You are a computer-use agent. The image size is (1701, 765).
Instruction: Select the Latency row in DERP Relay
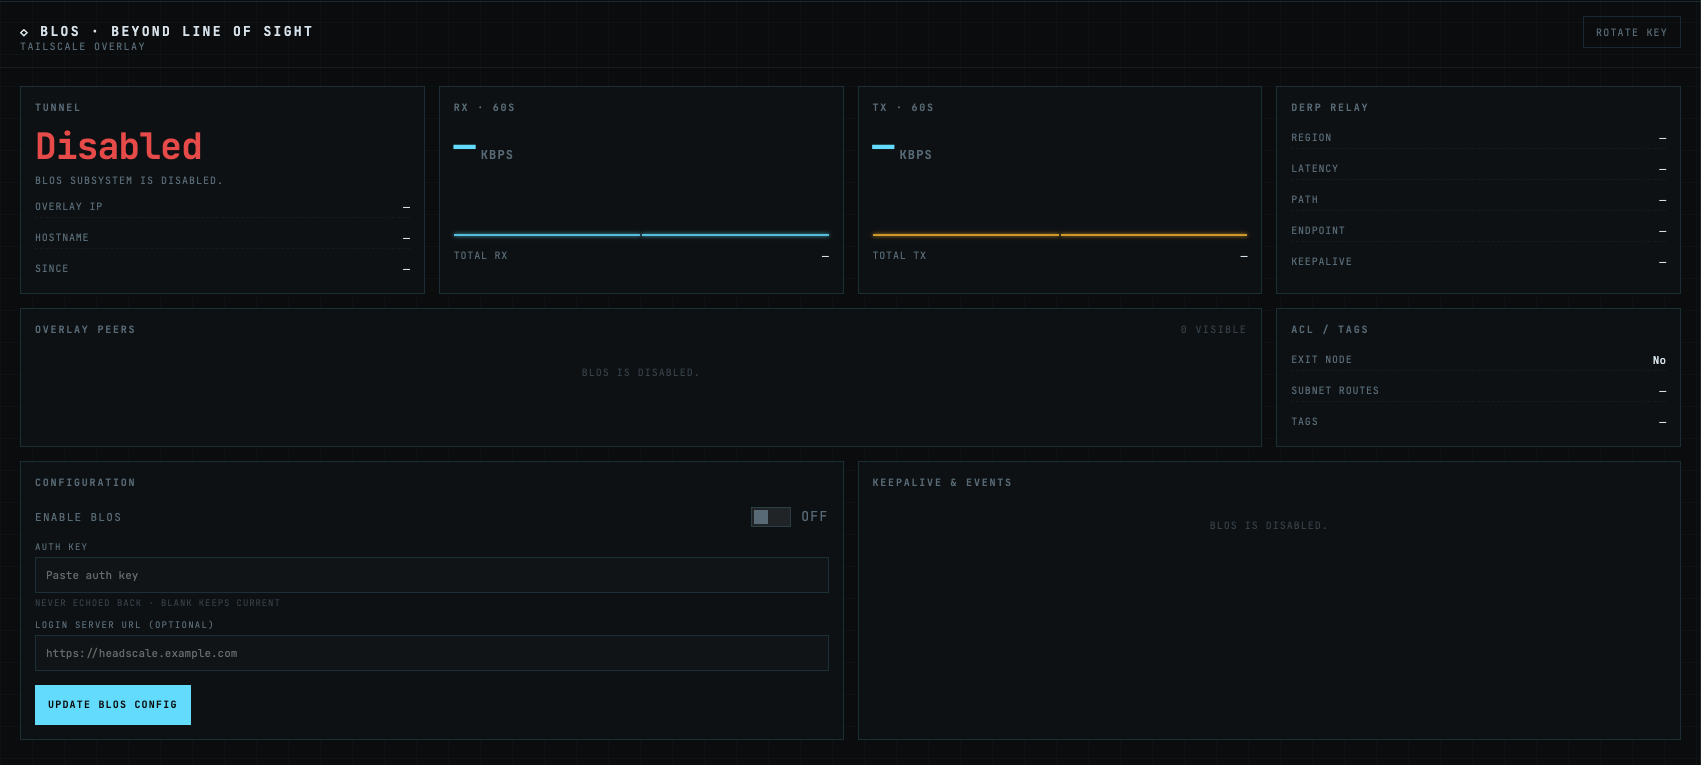click(x=1478, y=169)
